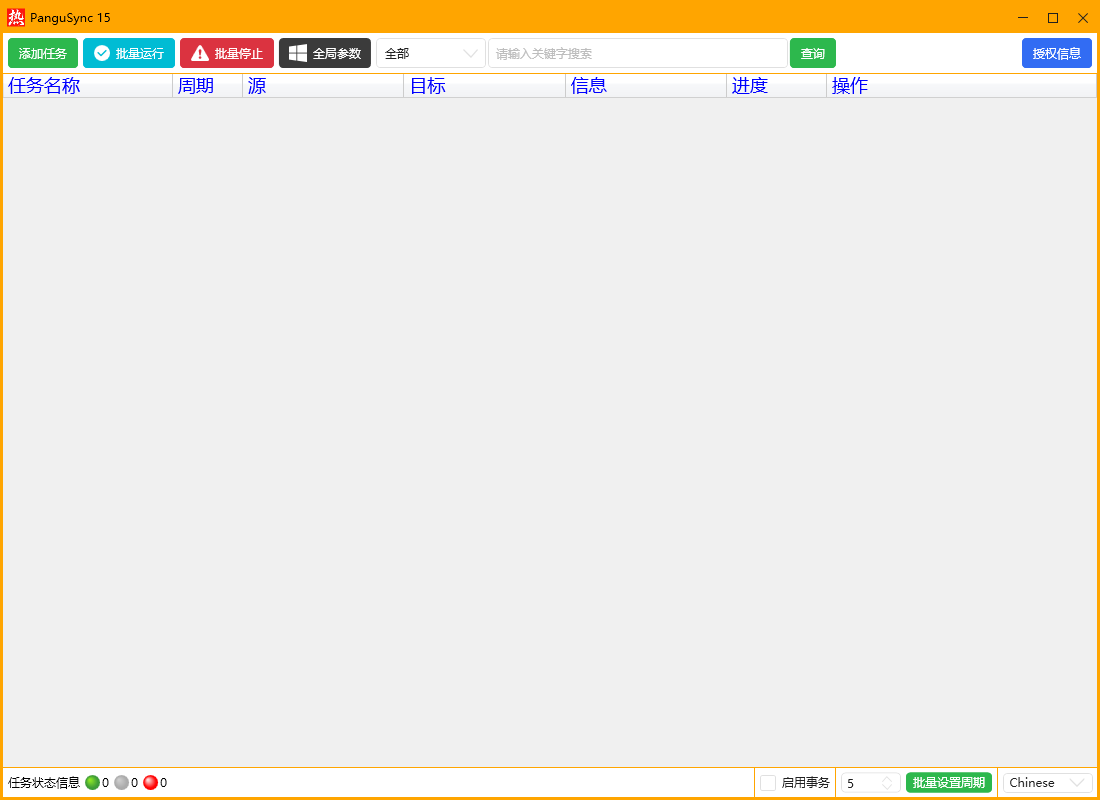The width and height of the screenshot is (1100, 800).
Task: Open 授权信息 license info
Action: point(1057,53)
